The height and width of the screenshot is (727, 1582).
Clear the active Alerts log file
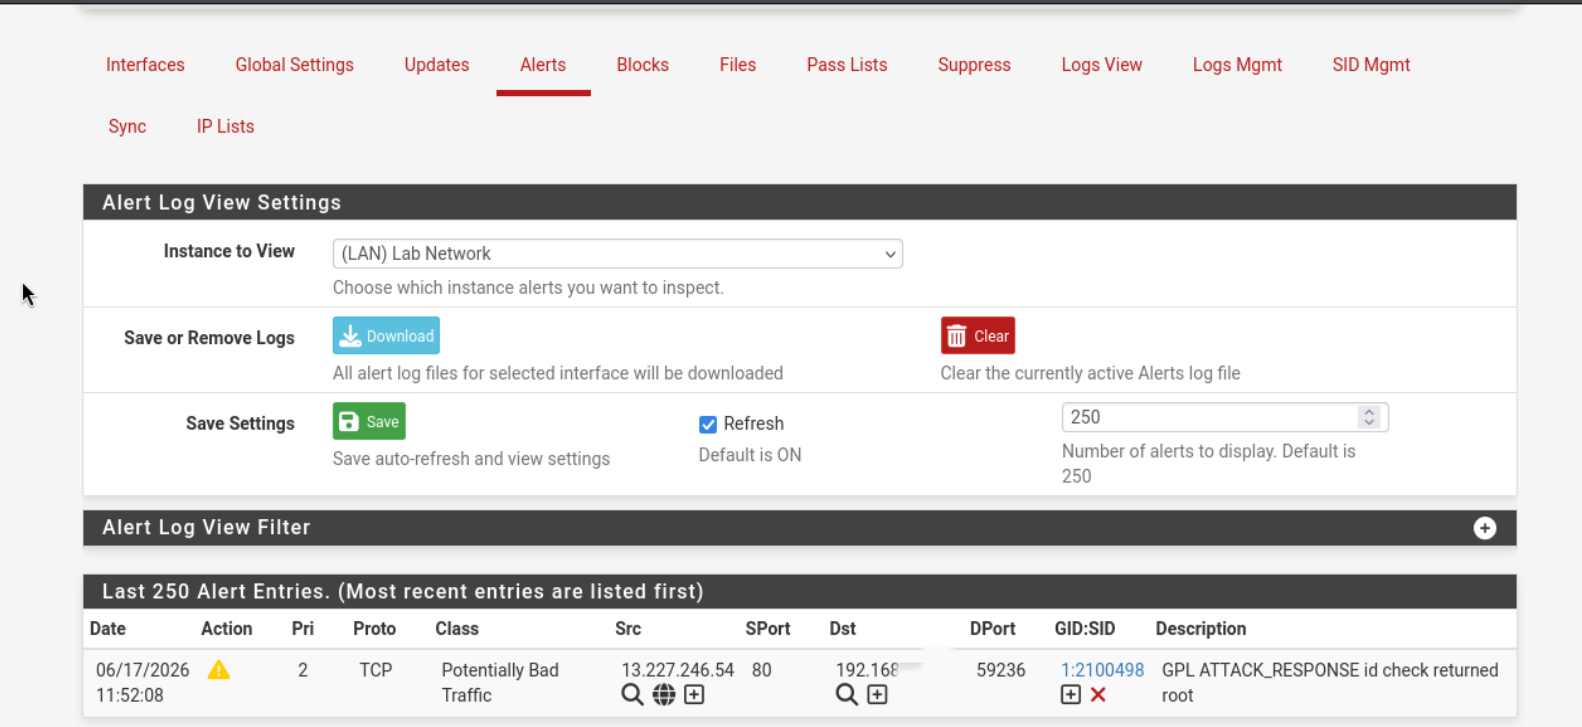coord(978,336)
